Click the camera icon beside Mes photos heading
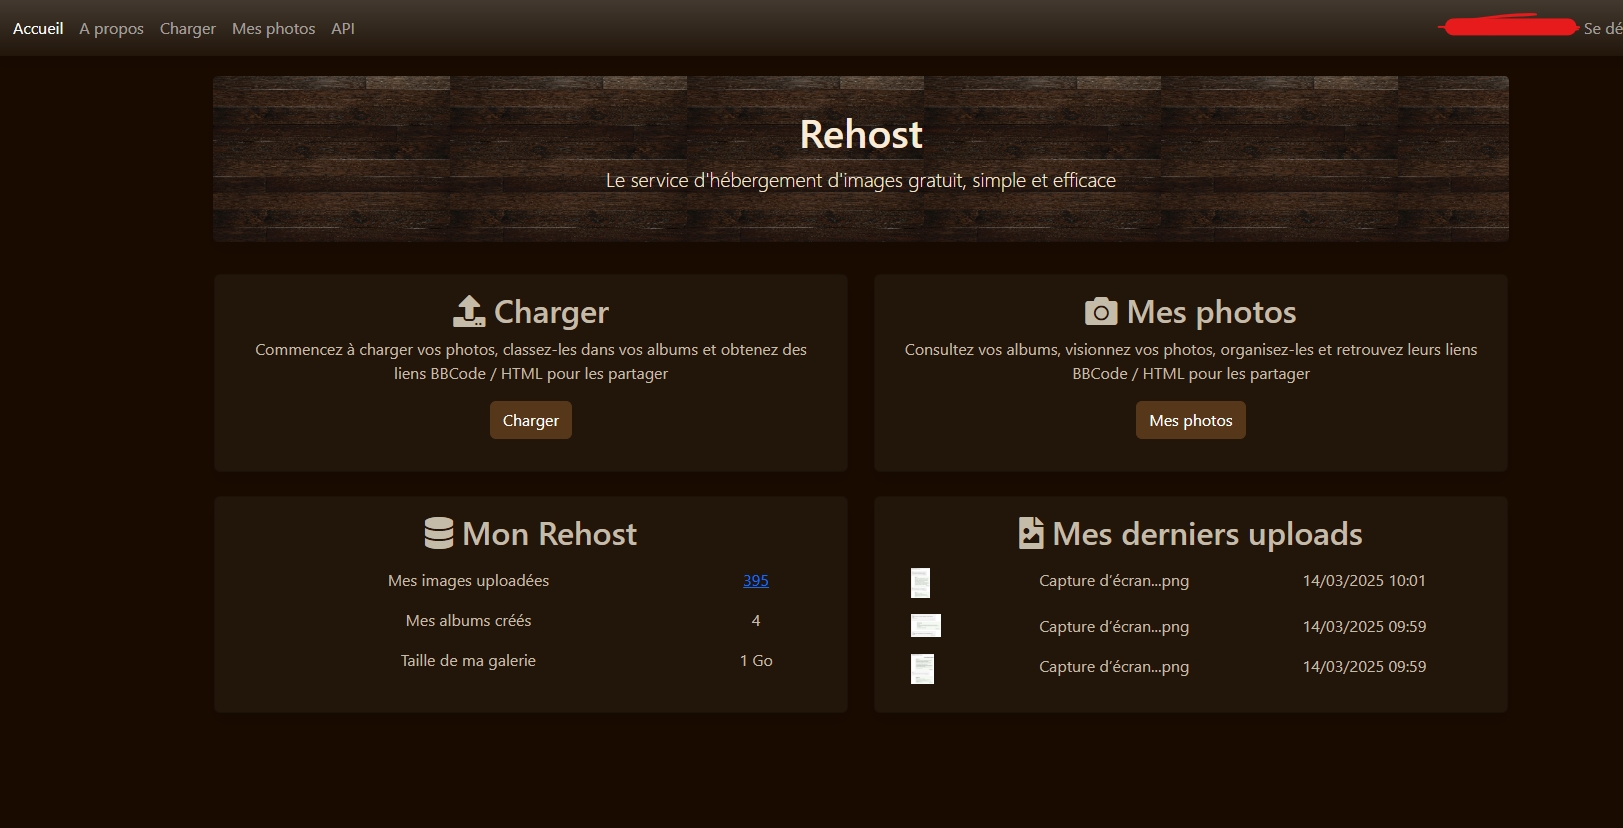The width and height of the screenshot is (1623, 828). (x=1101, y=311)
